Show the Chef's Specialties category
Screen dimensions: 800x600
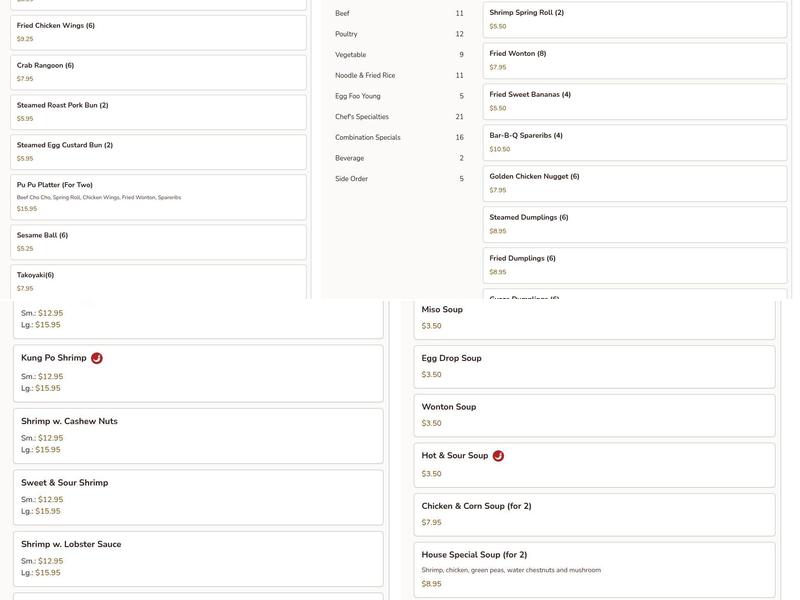398,117
